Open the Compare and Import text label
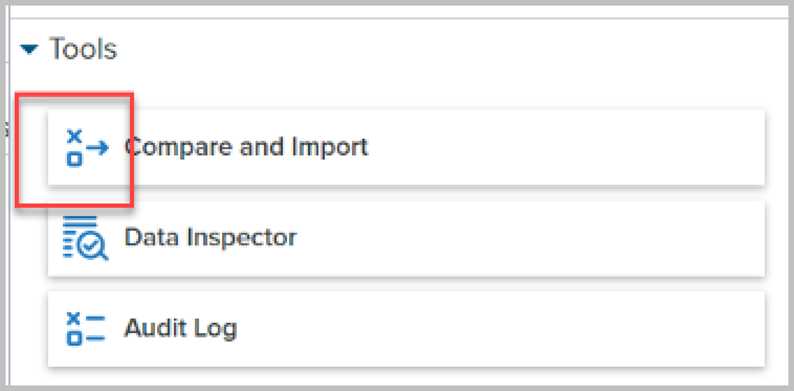 tap(246, 147)
